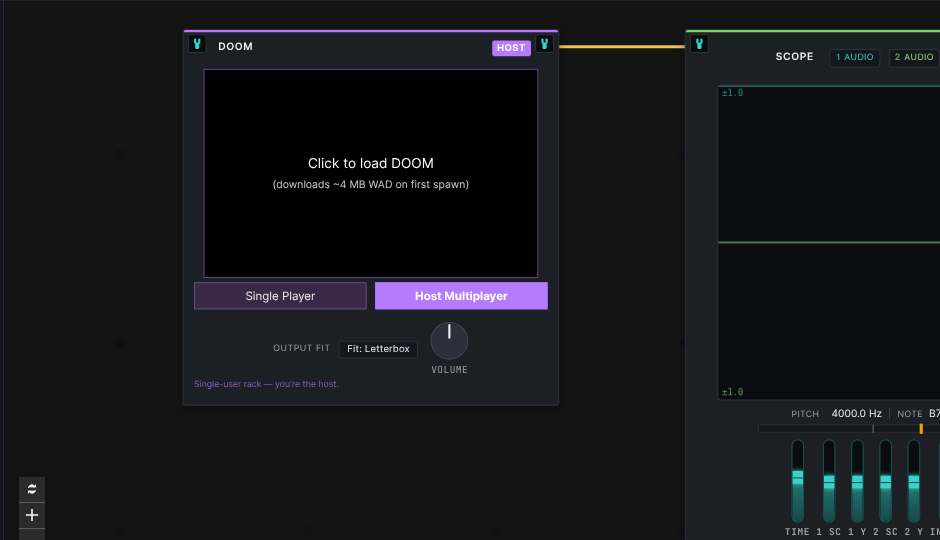Image resolution: width=940 pixels, height=540 pixels.
Task: Click the jack icon on the SCOPE module
Action: tap(699, 44)
